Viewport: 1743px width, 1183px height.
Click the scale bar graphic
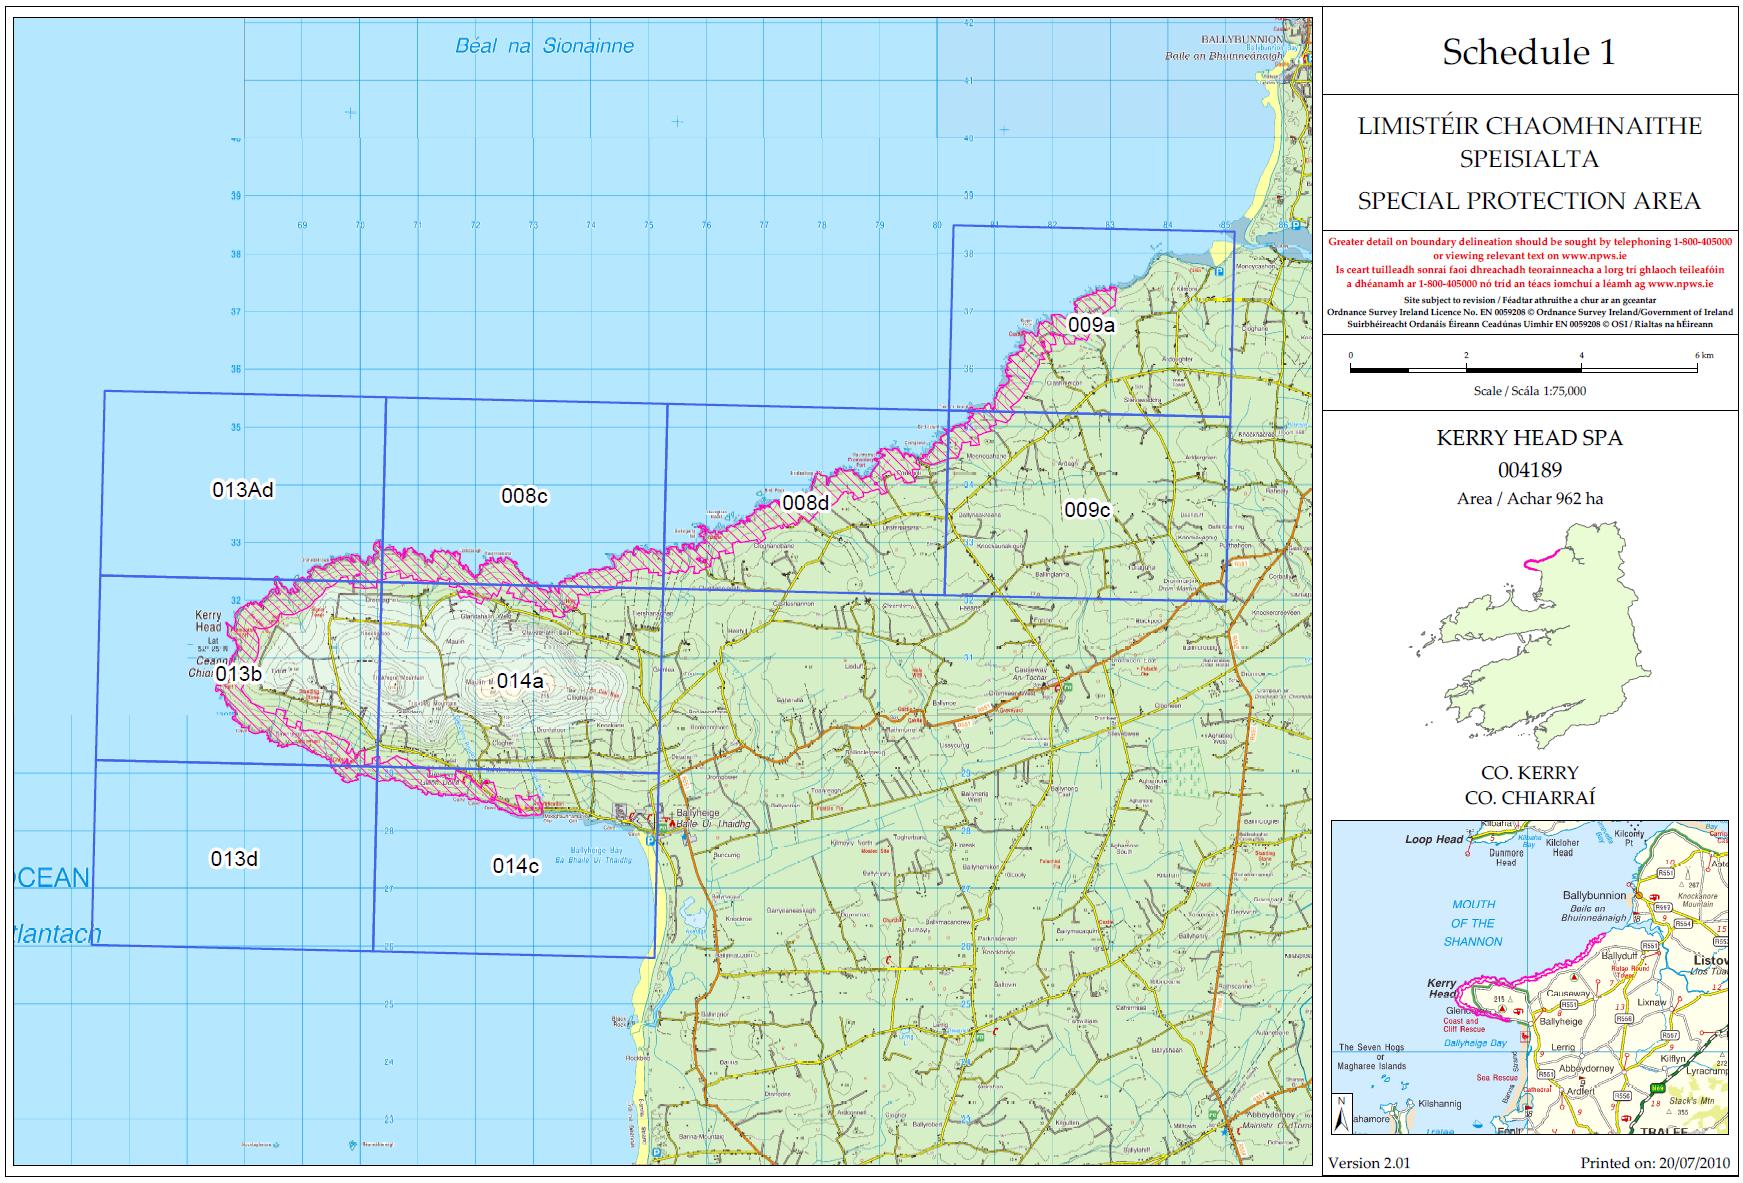(x=1524, y=370)
